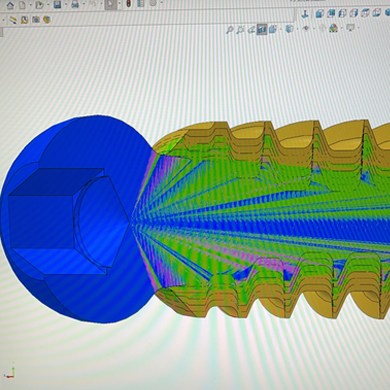Image resolution: width=390 pixels, height=390 pixels.
Task: Expand the dropdown arrow beside Options gear
Action: (x=162, y=2)
